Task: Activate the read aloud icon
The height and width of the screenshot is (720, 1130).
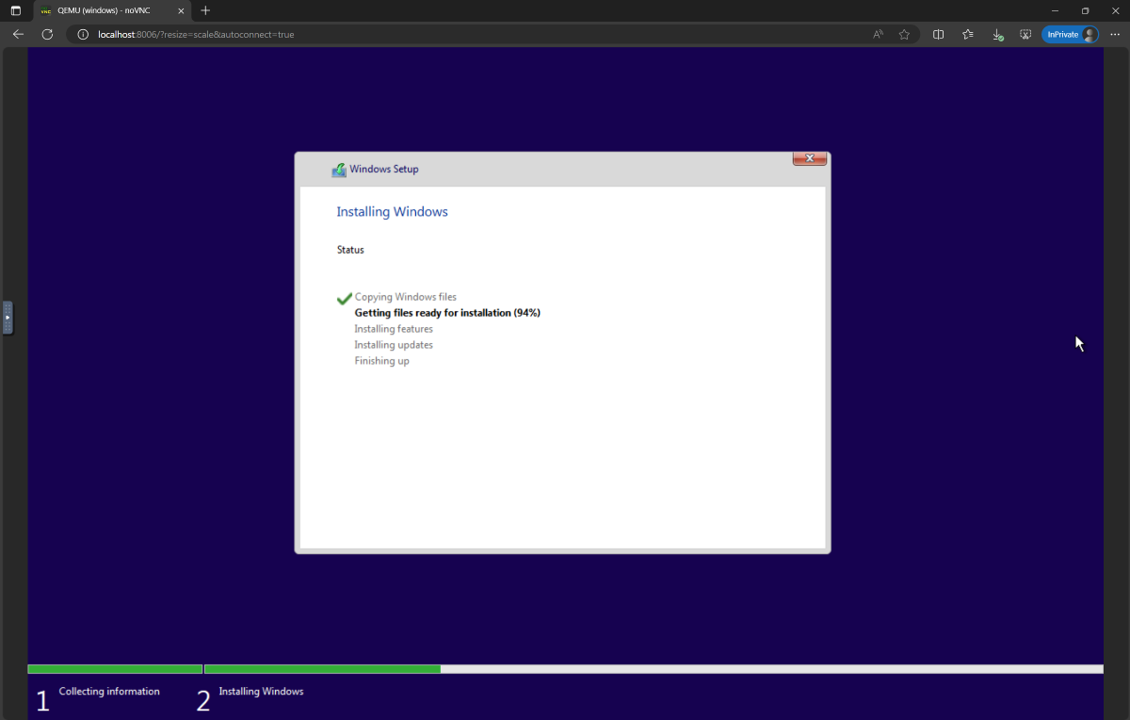Action: [877, 34]
